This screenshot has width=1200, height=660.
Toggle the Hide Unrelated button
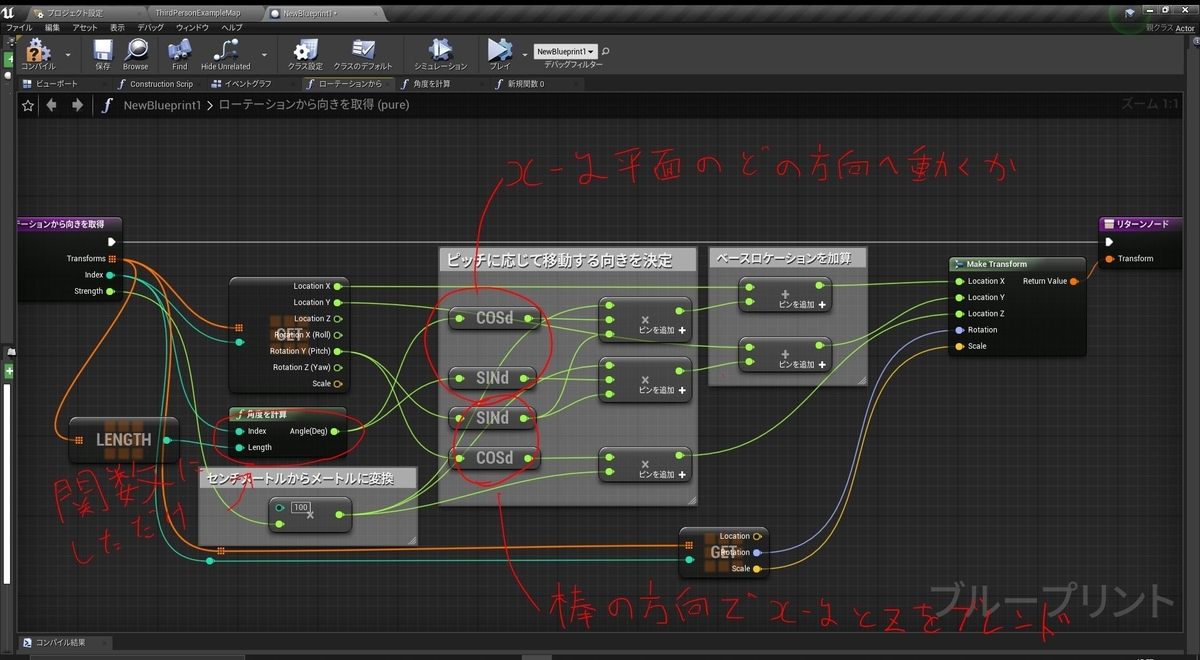[x=226, y=52]
